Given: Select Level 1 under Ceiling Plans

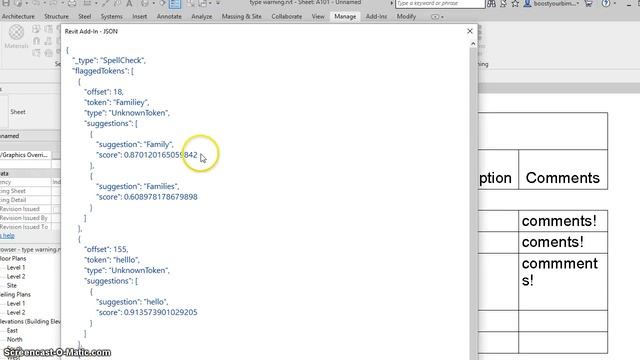Looking at the screenshot, I should (x=16, y=303).
